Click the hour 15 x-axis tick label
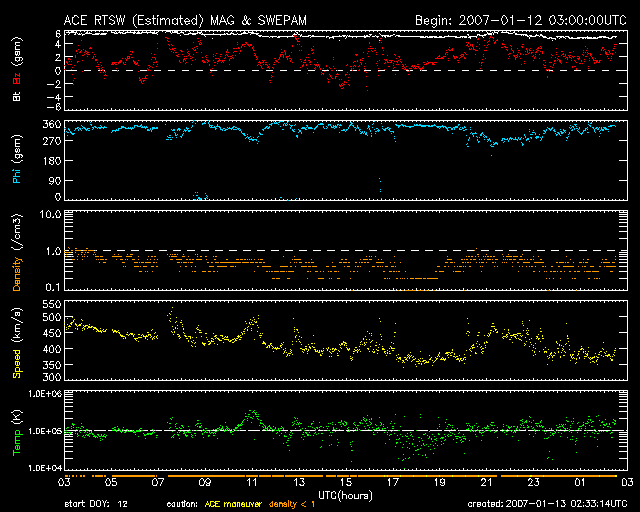640x512 pixels. tap(345, 482)
